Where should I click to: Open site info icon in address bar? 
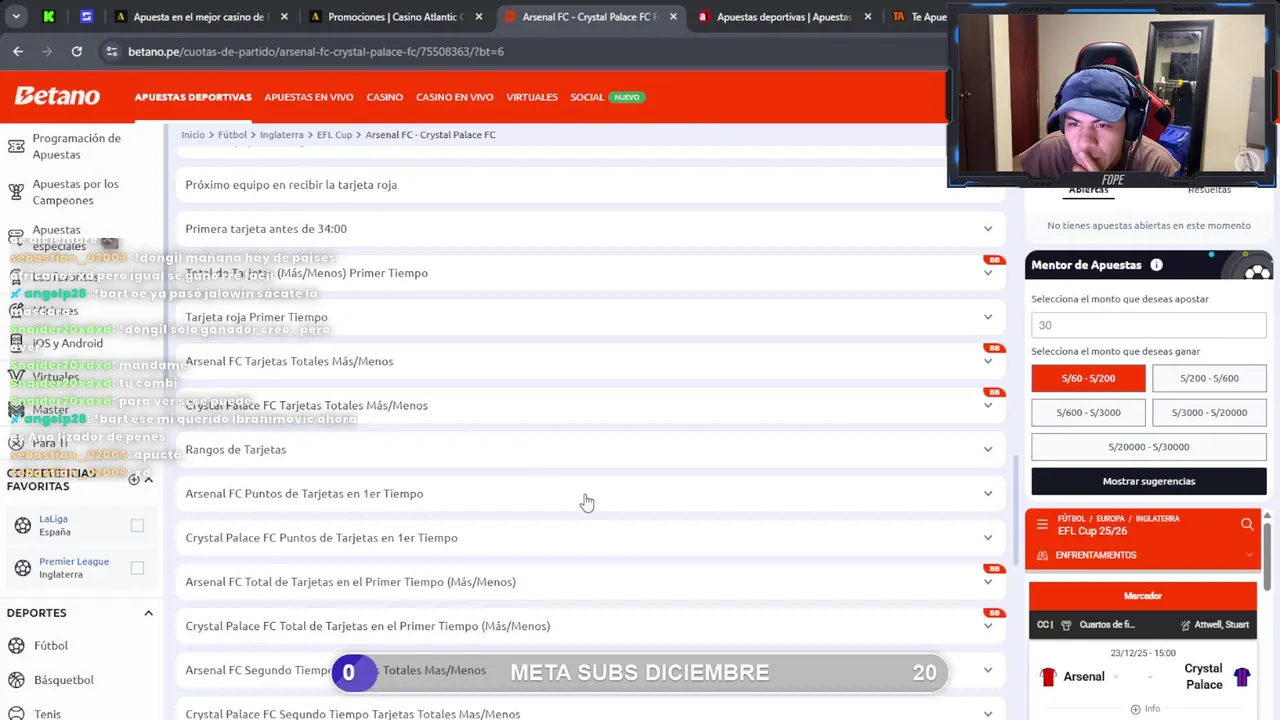(x=111, y=51)
